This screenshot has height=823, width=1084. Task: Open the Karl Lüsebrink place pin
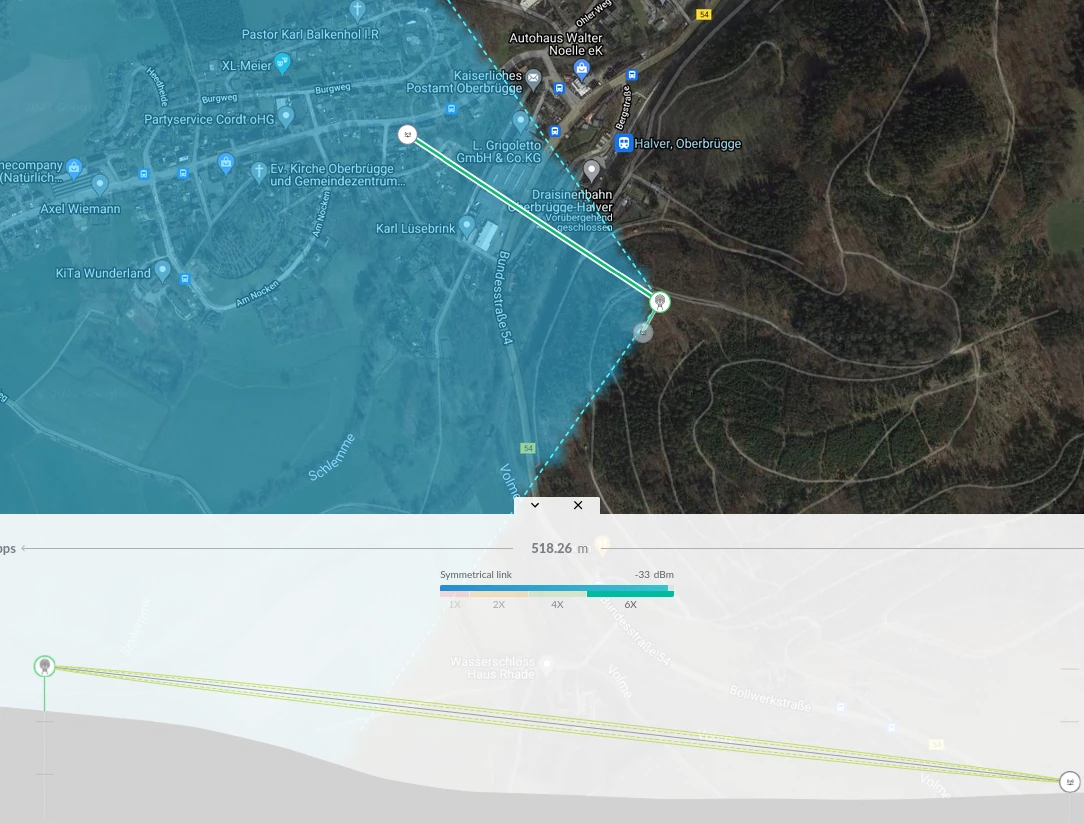click(467, 225)
